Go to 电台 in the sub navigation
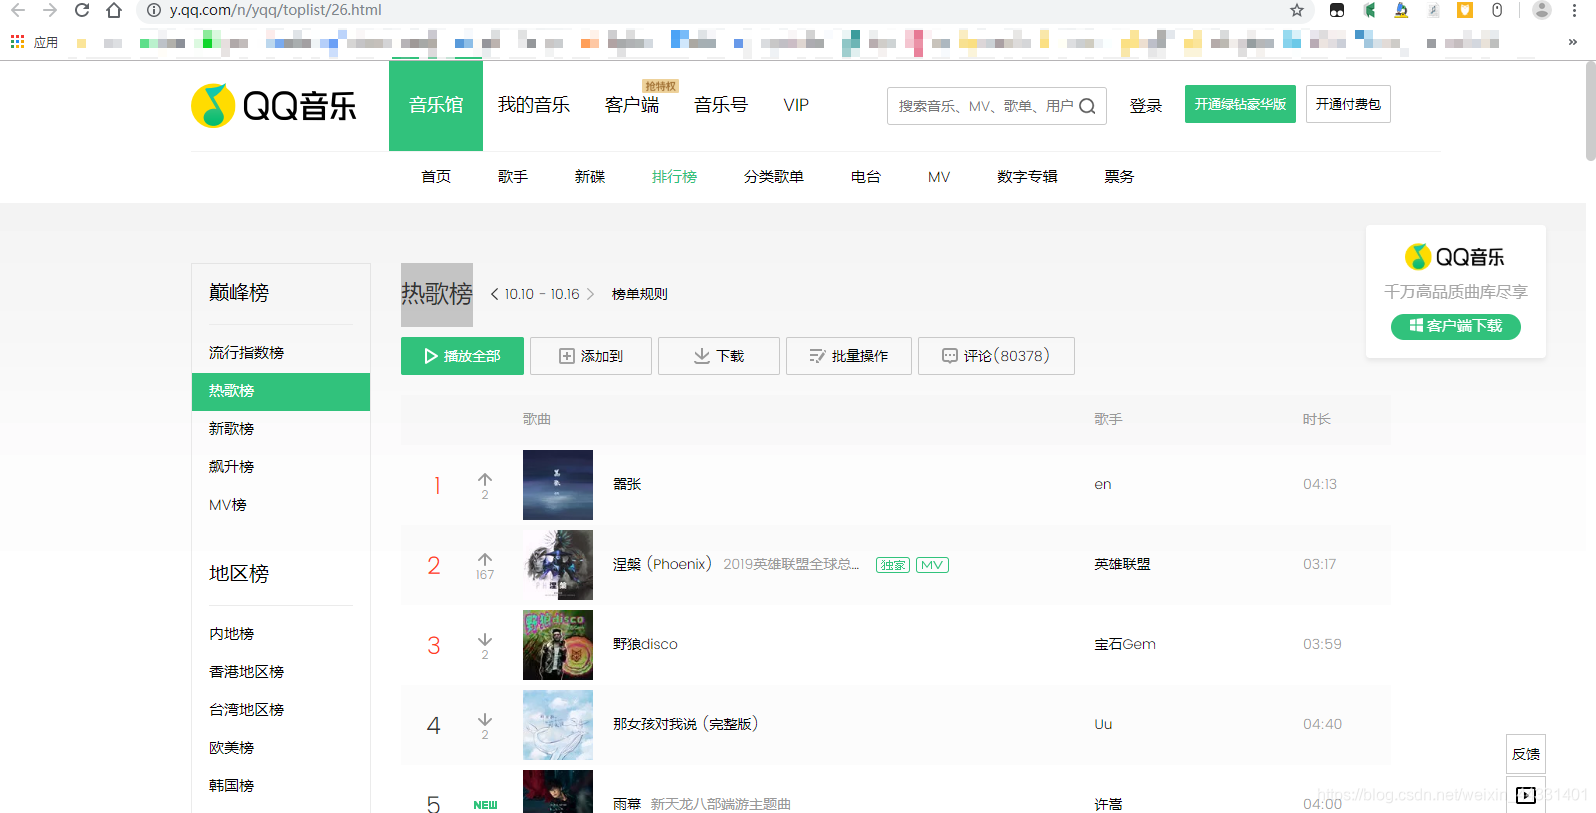1596x813 pixels. pyautogui.click(x=866, y=177)
